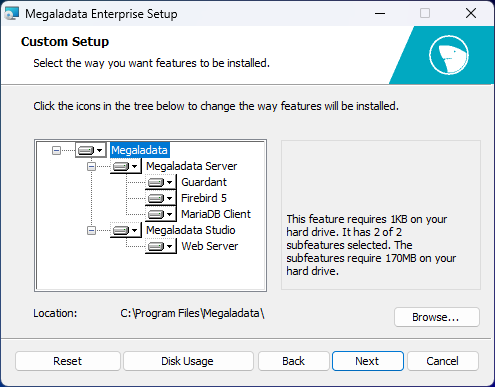Screen dimensions: 495x387
Task: Minimize the setup window
Action: tap(380, 13)
